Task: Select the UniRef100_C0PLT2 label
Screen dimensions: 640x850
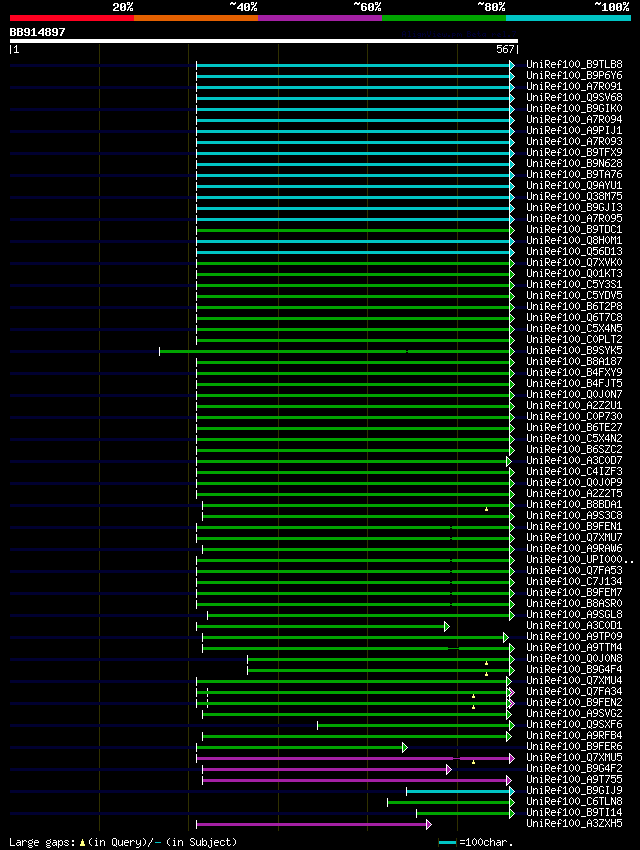Action: coord(574,339)
